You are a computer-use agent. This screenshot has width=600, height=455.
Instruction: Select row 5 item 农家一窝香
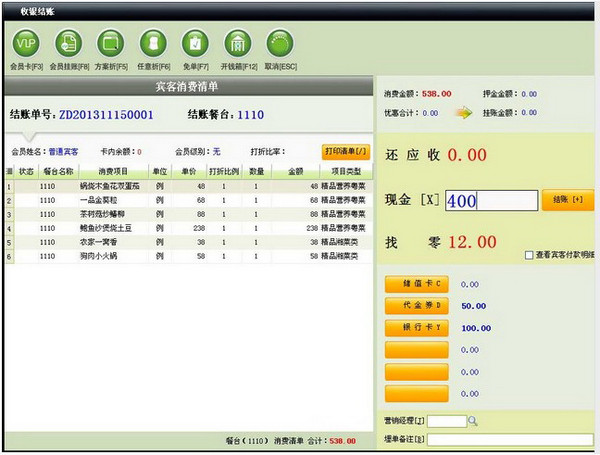coord(98,242)
